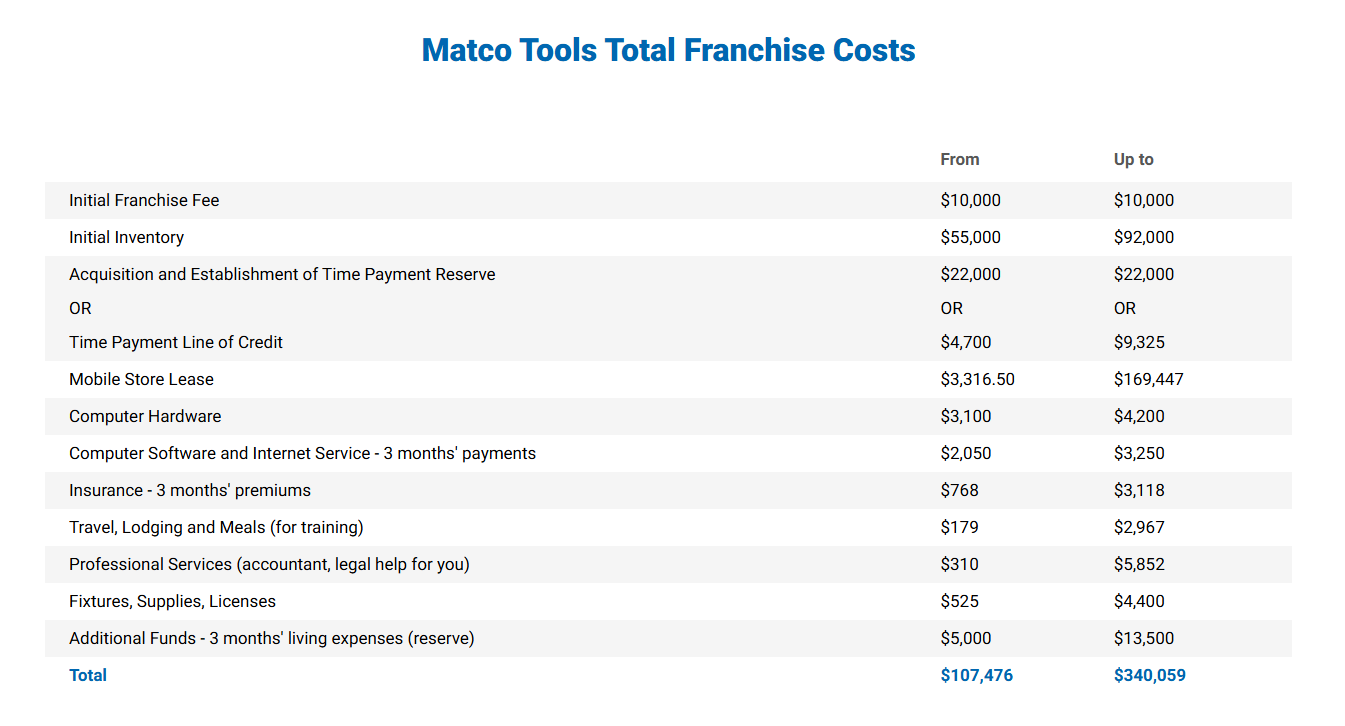Image resolution: width=1345 pixels, height=726 pixels.
Task: Click the $92,000 Initial Inventory value
Action: 1144,237
